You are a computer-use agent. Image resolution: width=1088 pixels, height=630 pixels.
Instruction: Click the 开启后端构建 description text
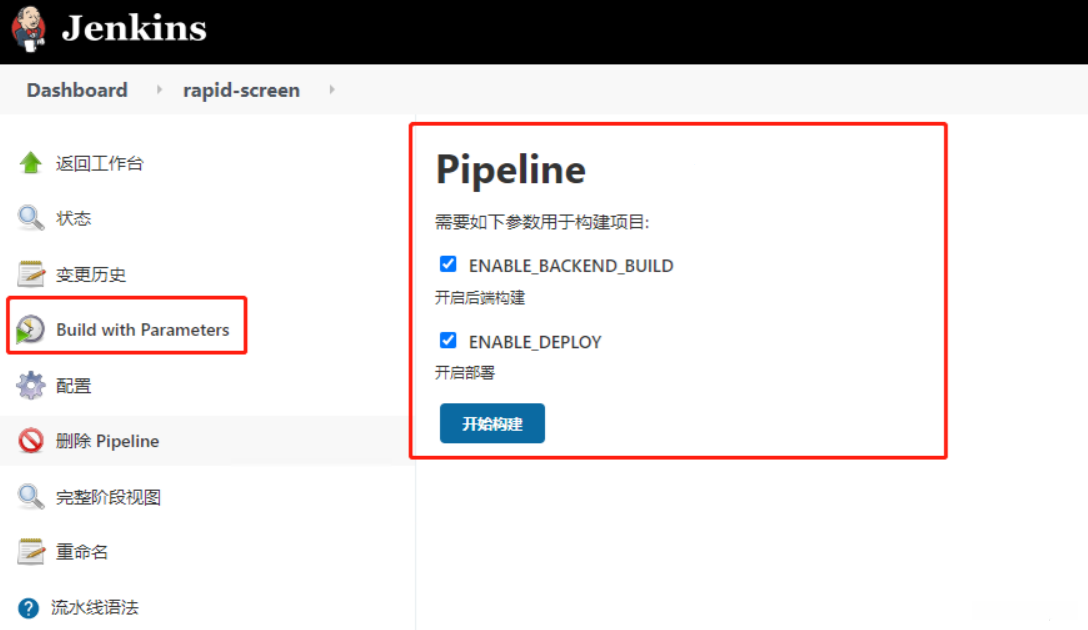click(480, 298)
